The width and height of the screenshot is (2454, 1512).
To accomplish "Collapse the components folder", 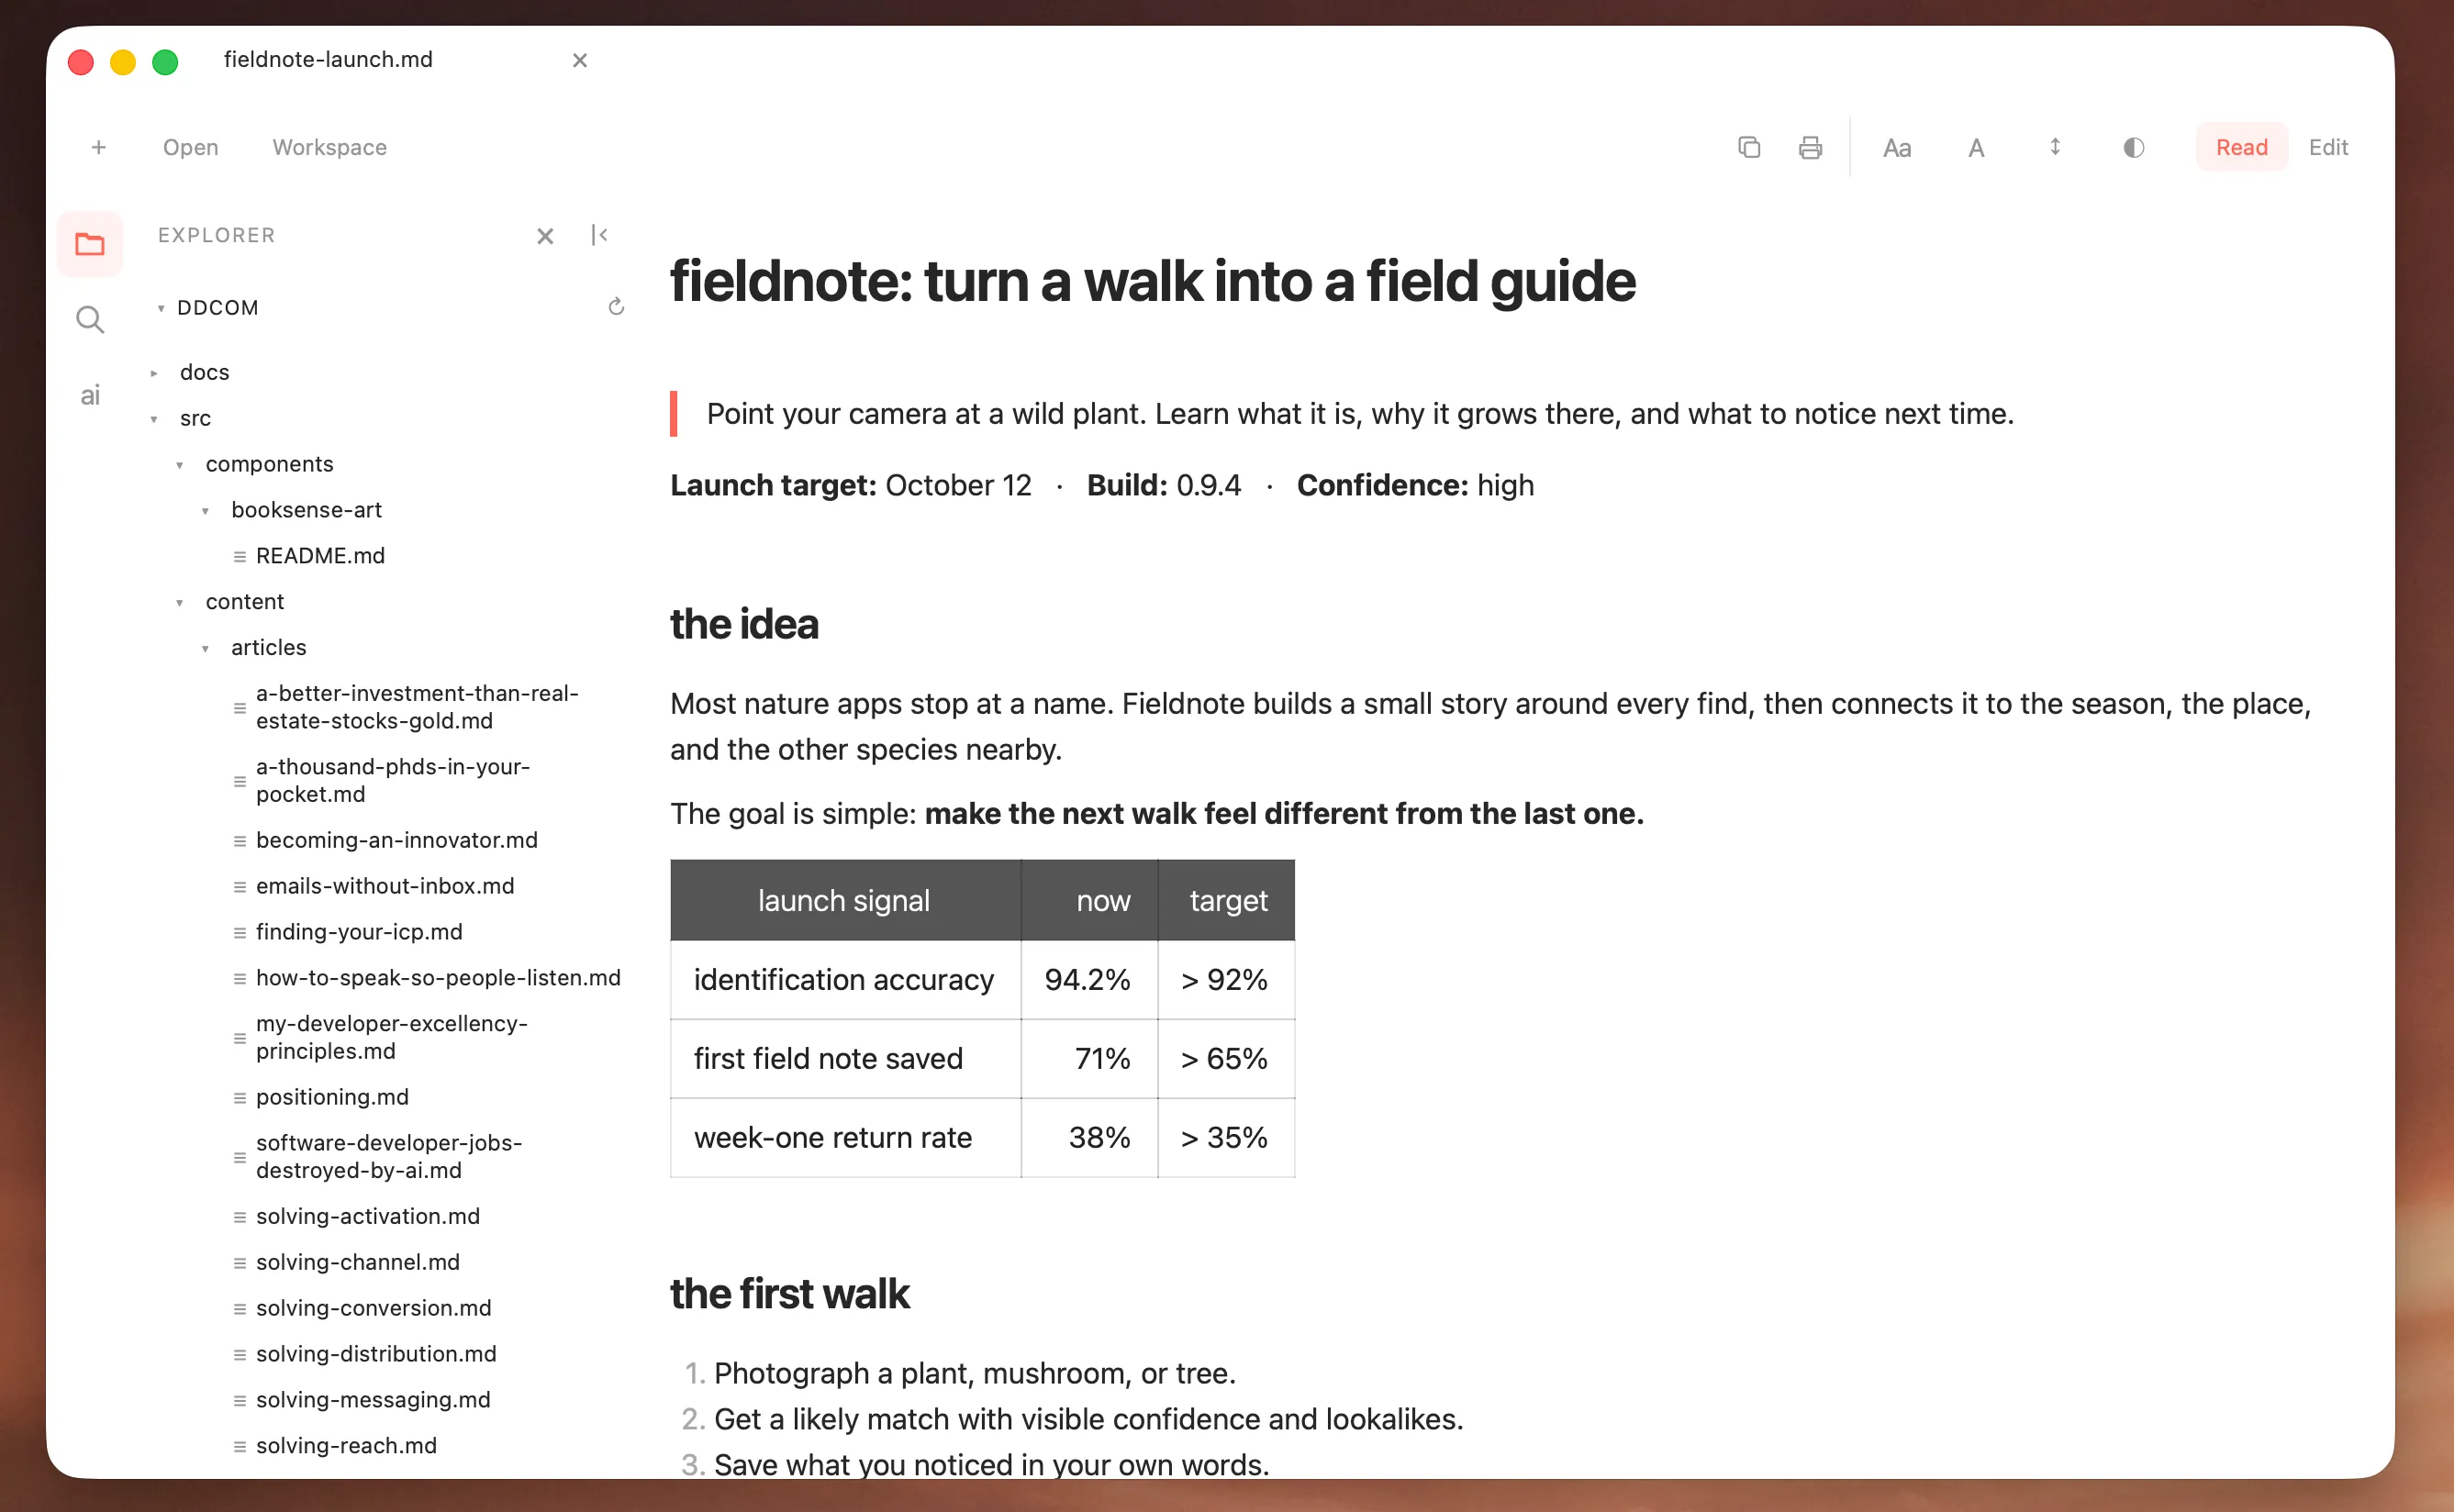I will [x=180, y=465].
